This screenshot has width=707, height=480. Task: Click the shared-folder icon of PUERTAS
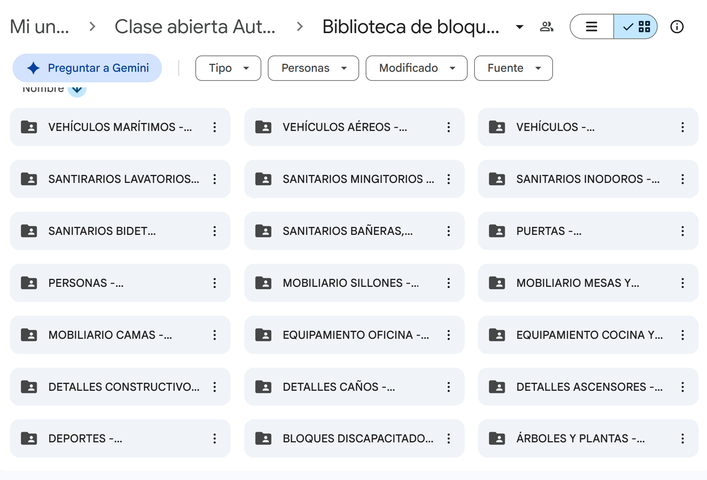pyautogui.click(x=497, y=231)
